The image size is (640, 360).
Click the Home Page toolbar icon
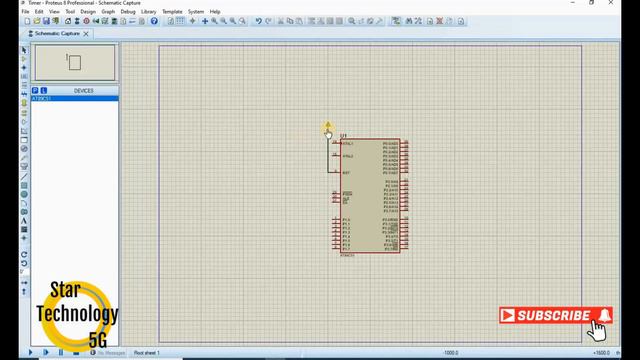pos(68,21)
